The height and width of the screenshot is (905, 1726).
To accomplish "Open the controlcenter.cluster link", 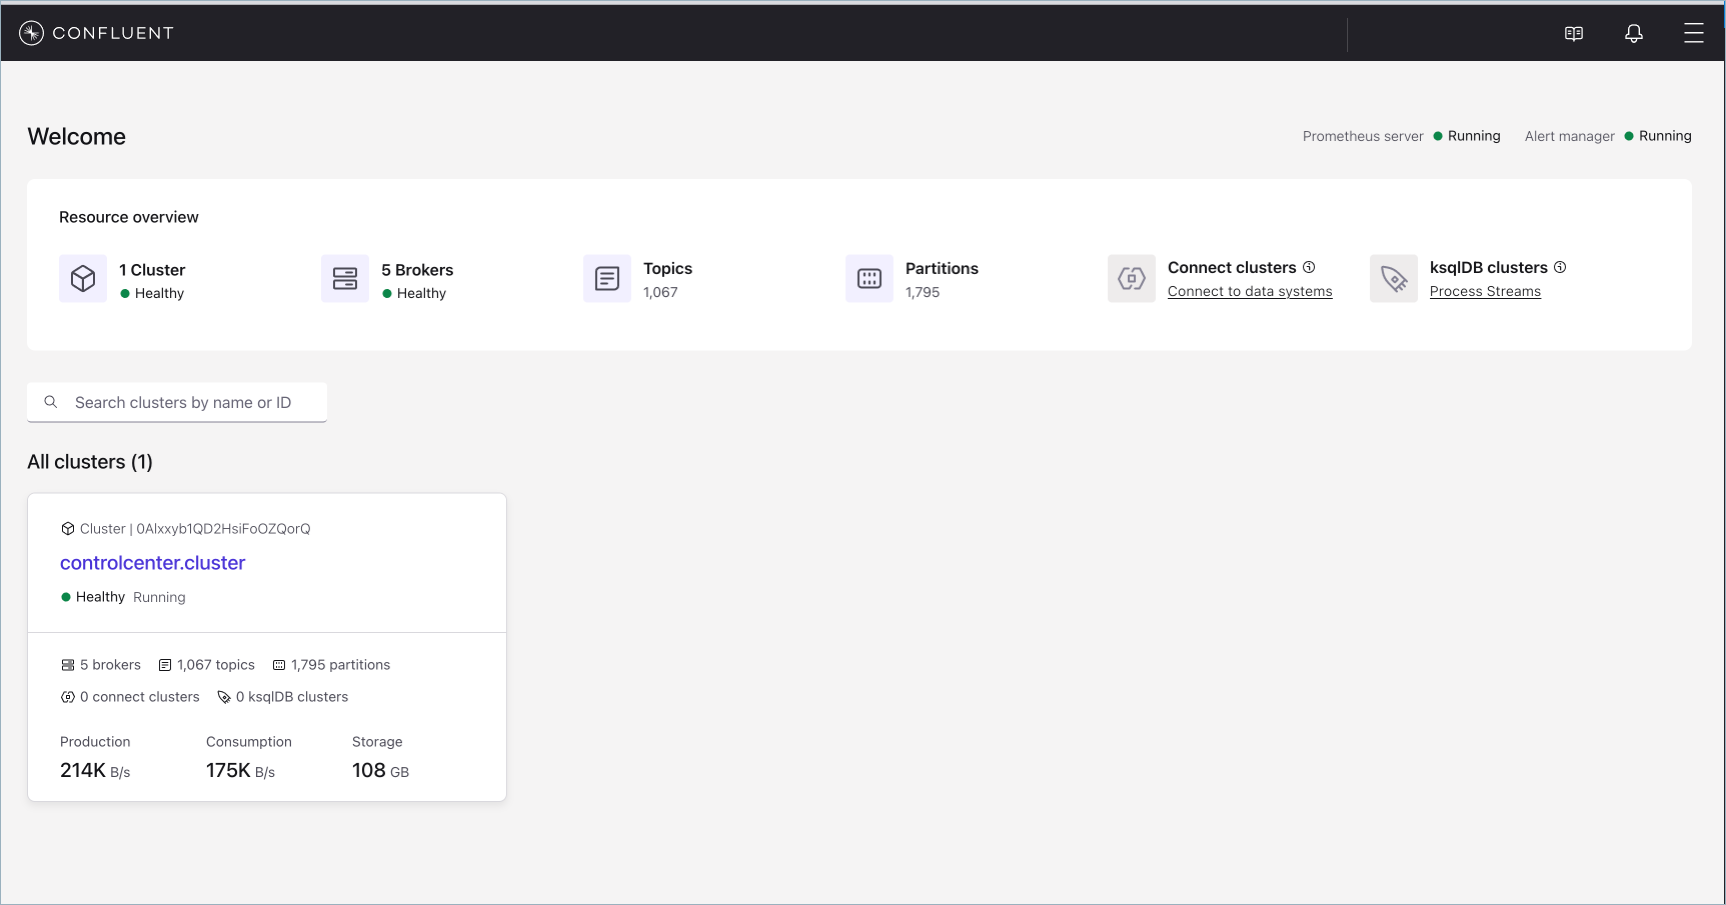I will tap(152, 563).
